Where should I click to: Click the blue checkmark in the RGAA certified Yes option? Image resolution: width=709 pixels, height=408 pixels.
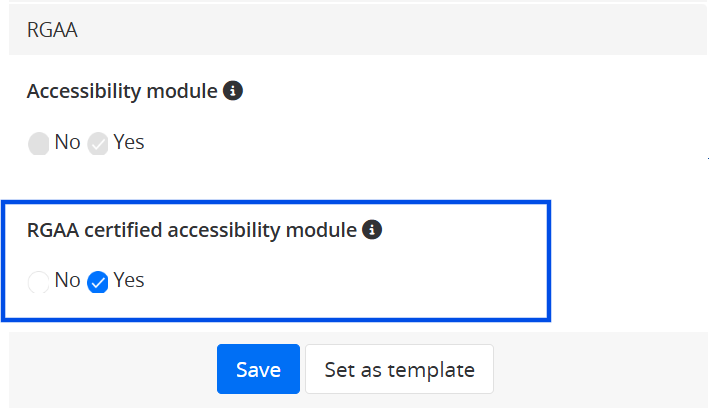(x=98, y=283)
